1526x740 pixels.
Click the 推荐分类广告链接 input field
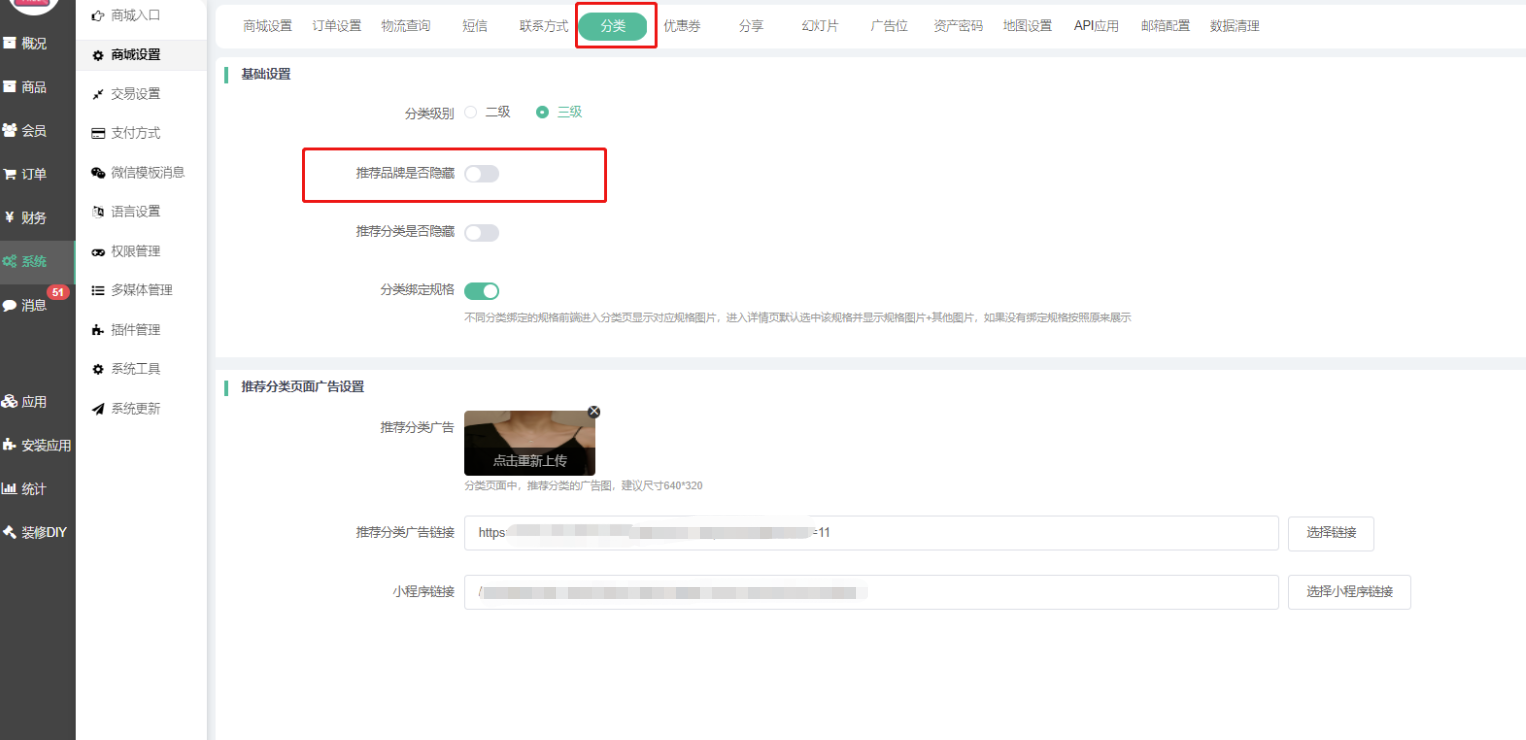pyautogui.click(x=870, y=533)
